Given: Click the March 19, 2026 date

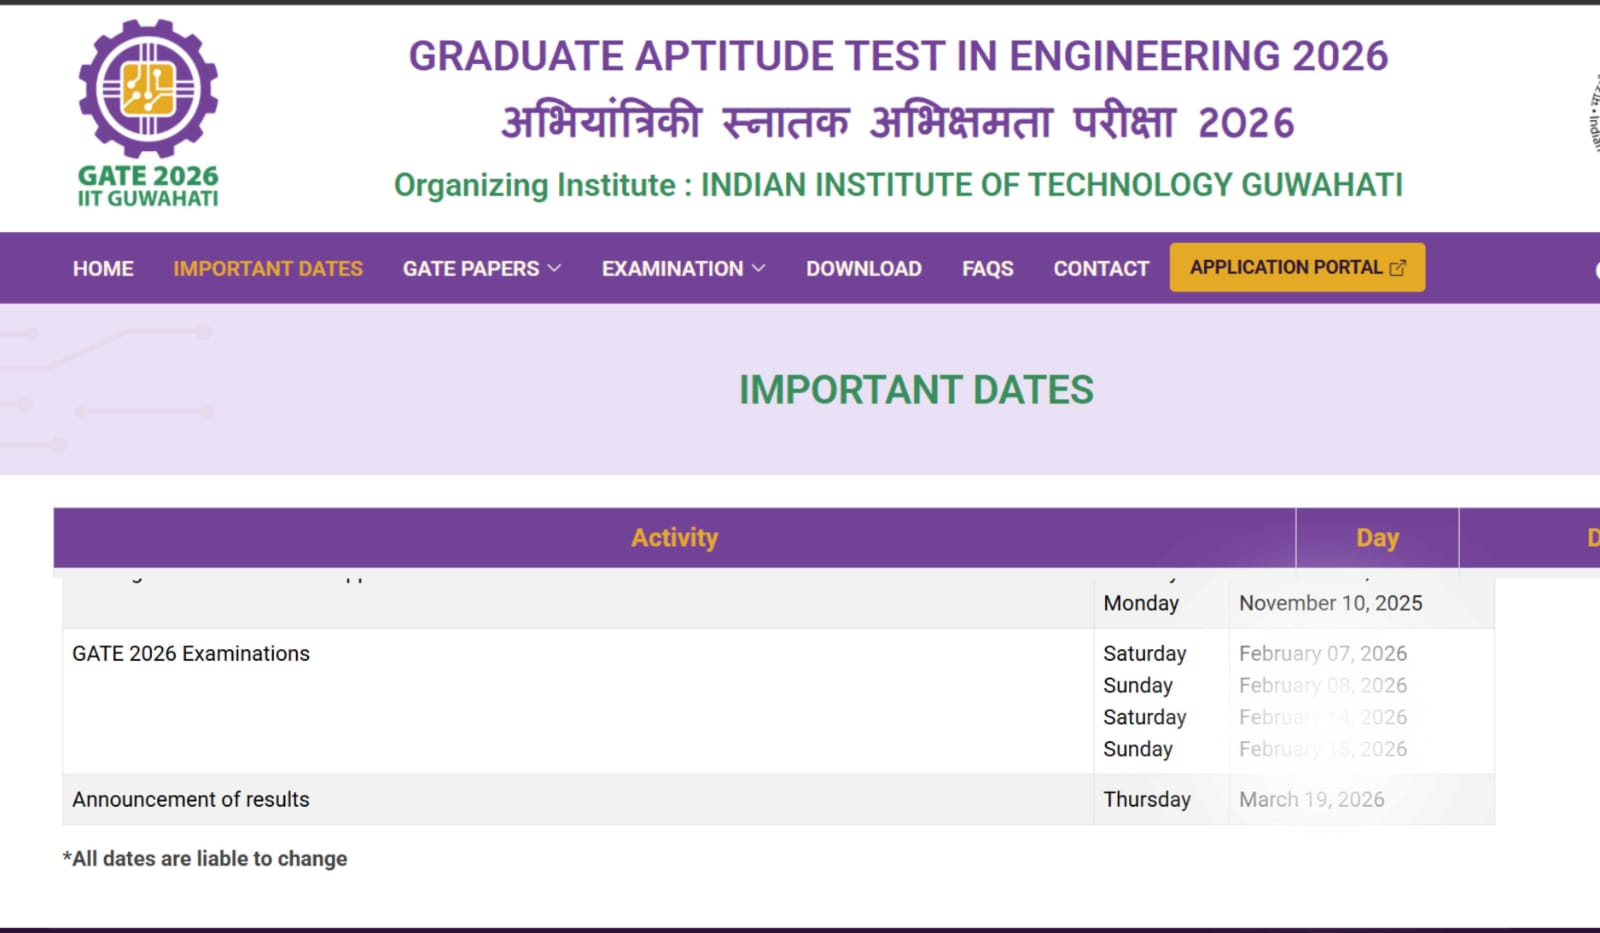Looking at the screenshot, I should click(1312, 800).
